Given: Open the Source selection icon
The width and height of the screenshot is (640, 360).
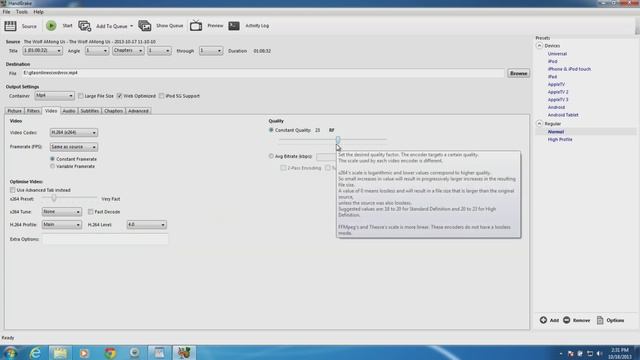Looking at the screenshot, I should click(x=10, y=26).
